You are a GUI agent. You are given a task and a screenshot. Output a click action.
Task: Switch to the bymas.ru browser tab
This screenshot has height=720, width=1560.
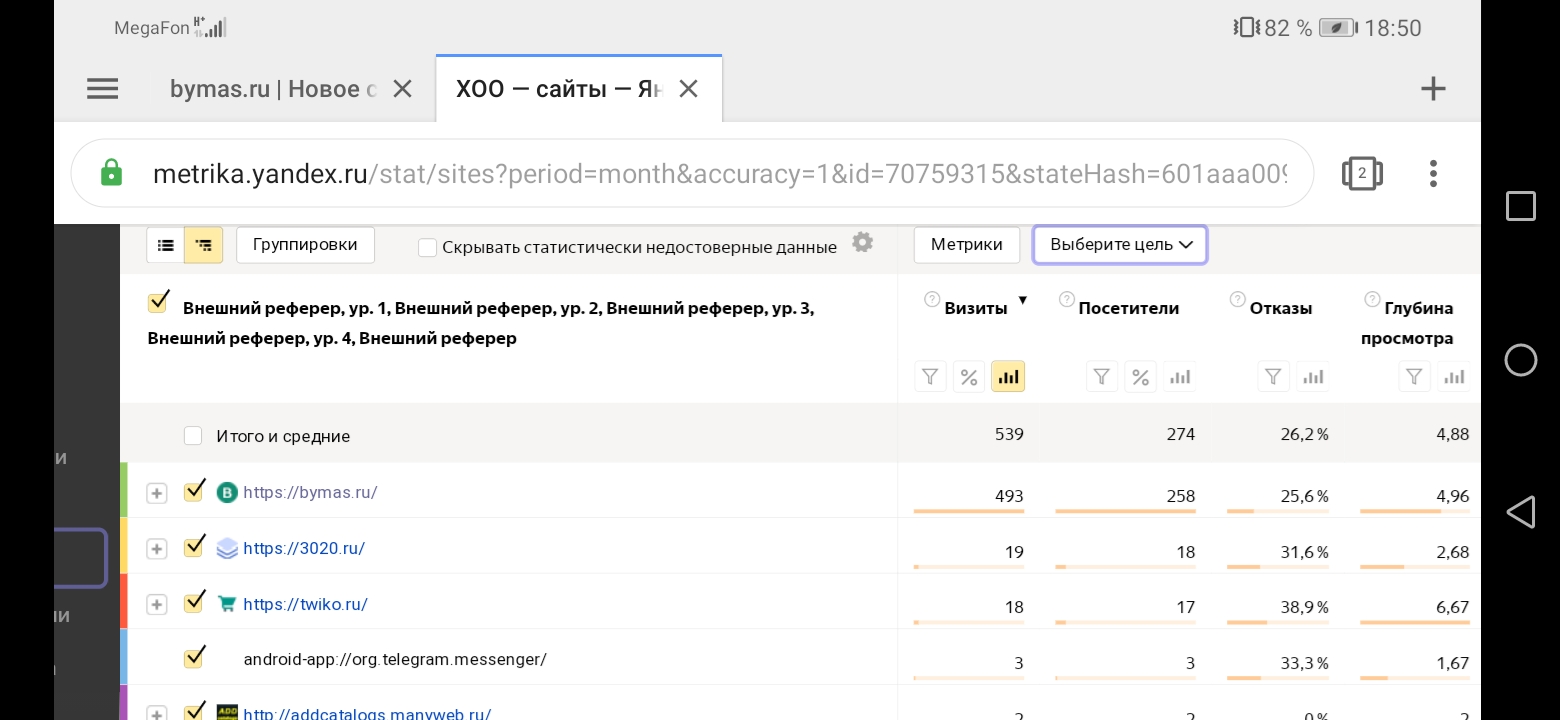tap(274, 89)
